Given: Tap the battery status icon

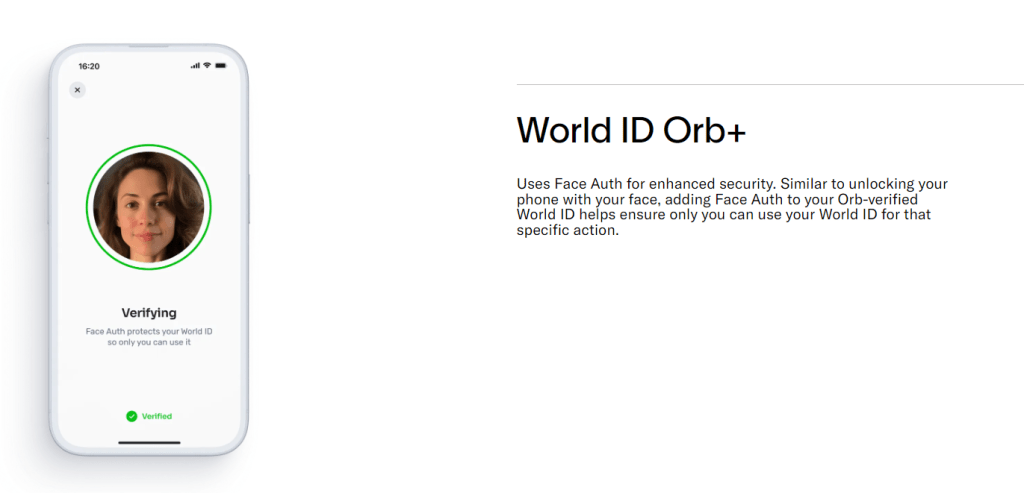Looking at the screenshot, I should [220, 66].
